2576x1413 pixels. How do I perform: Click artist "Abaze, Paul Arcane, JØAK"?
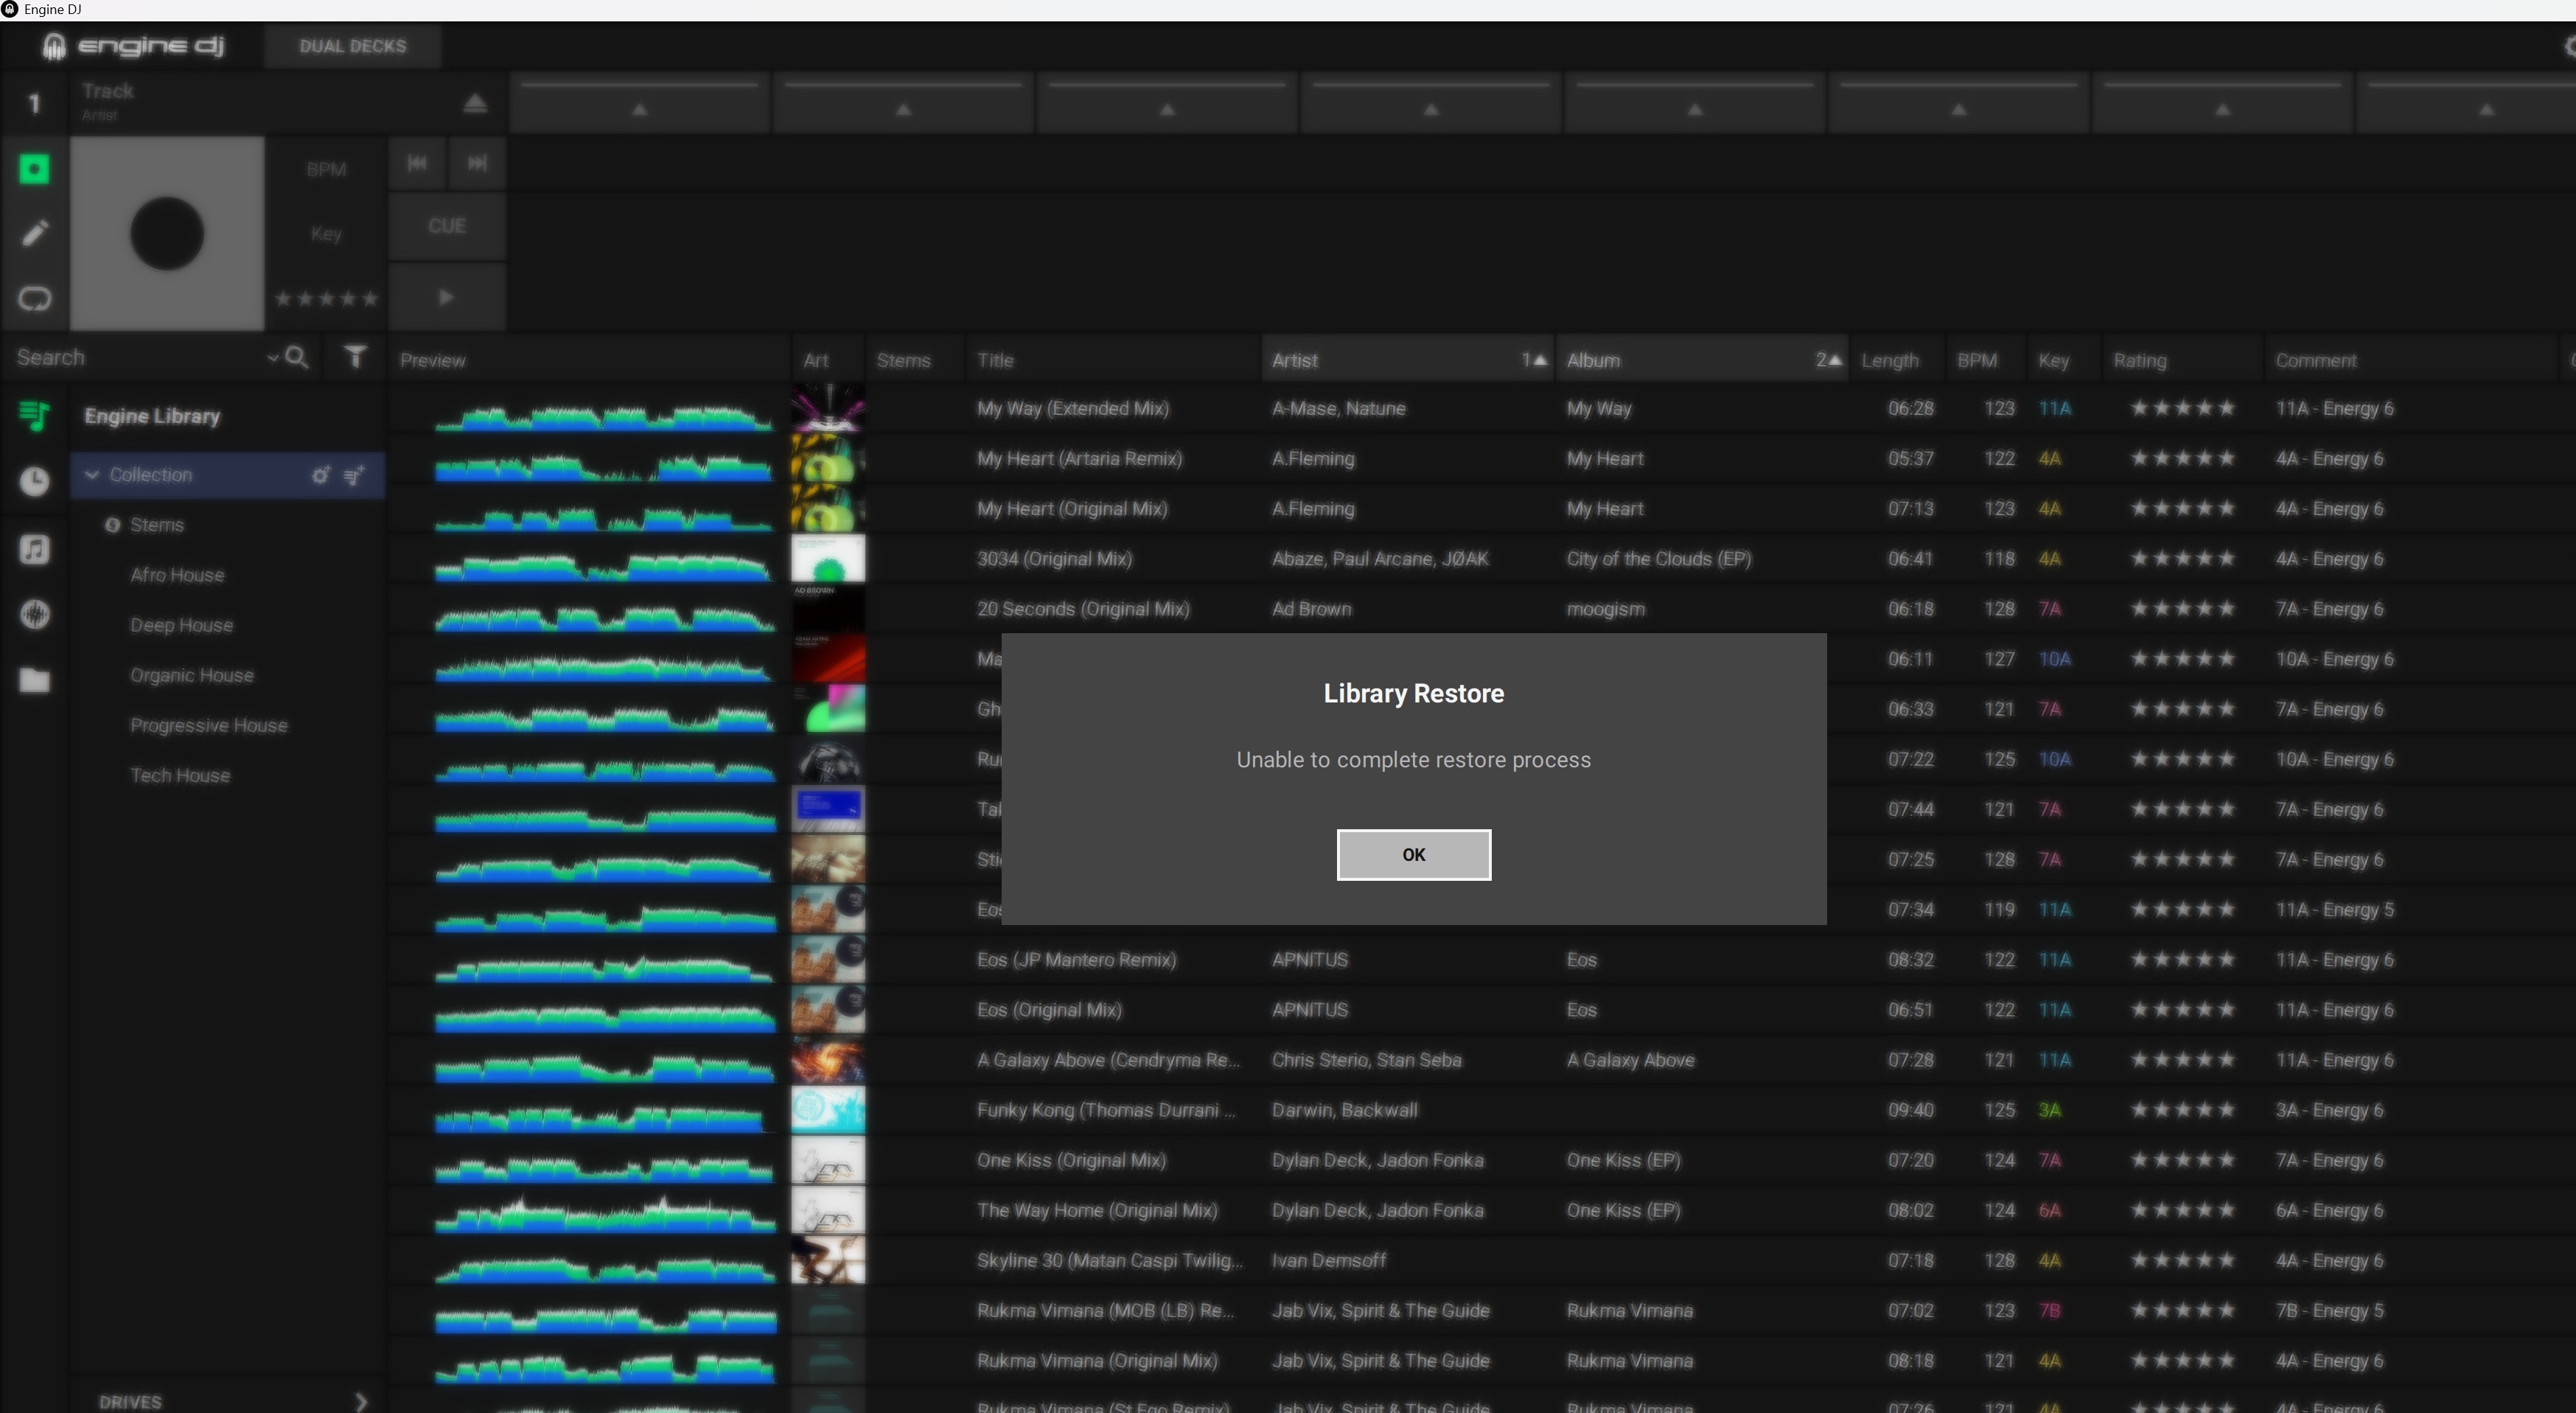click(x=1380, y=559)
